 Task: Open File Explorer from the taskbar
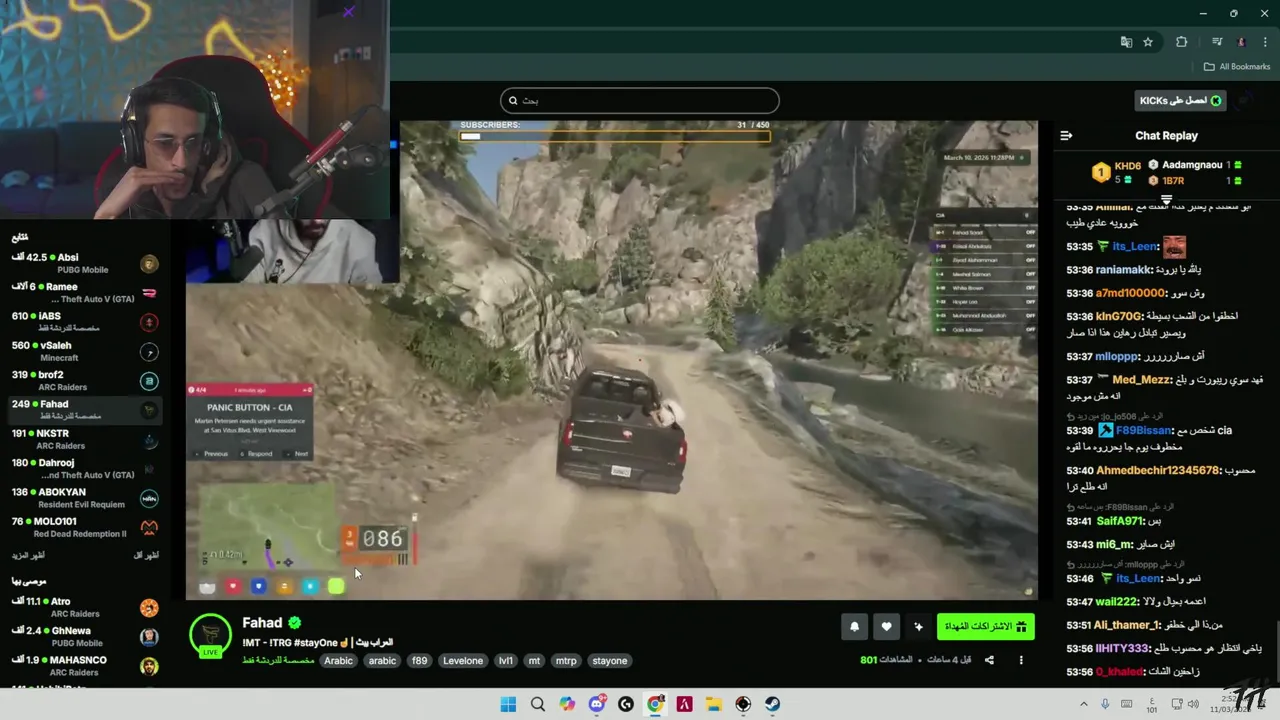pyautogui.click(x=714, y=704)
